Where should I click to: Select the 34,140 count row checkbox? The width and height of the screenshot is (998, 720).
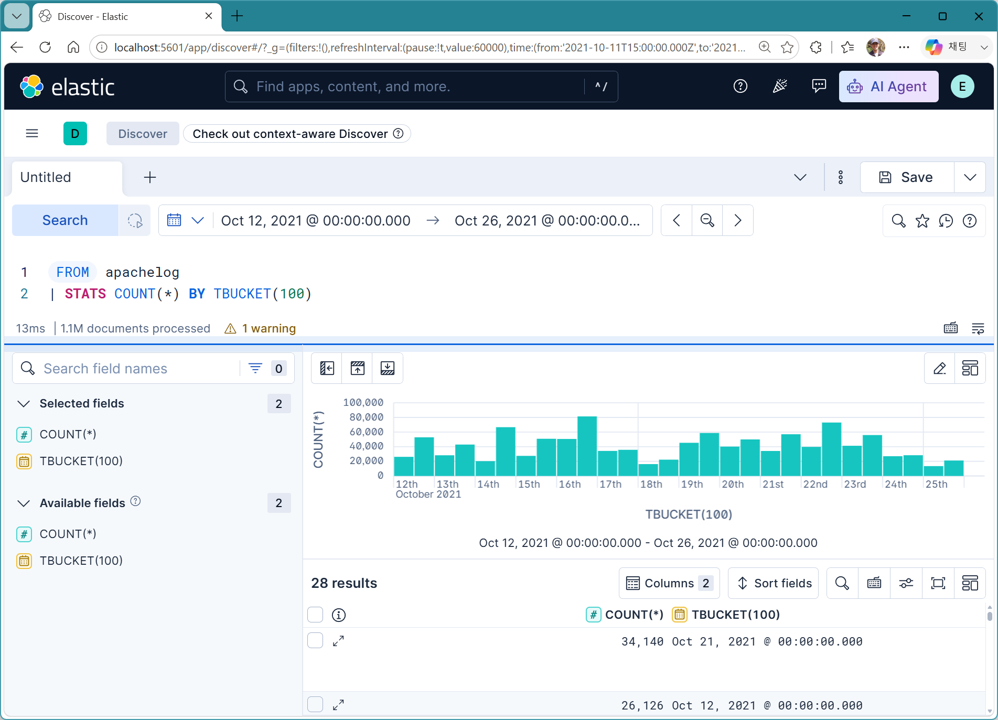pos(315,640)
